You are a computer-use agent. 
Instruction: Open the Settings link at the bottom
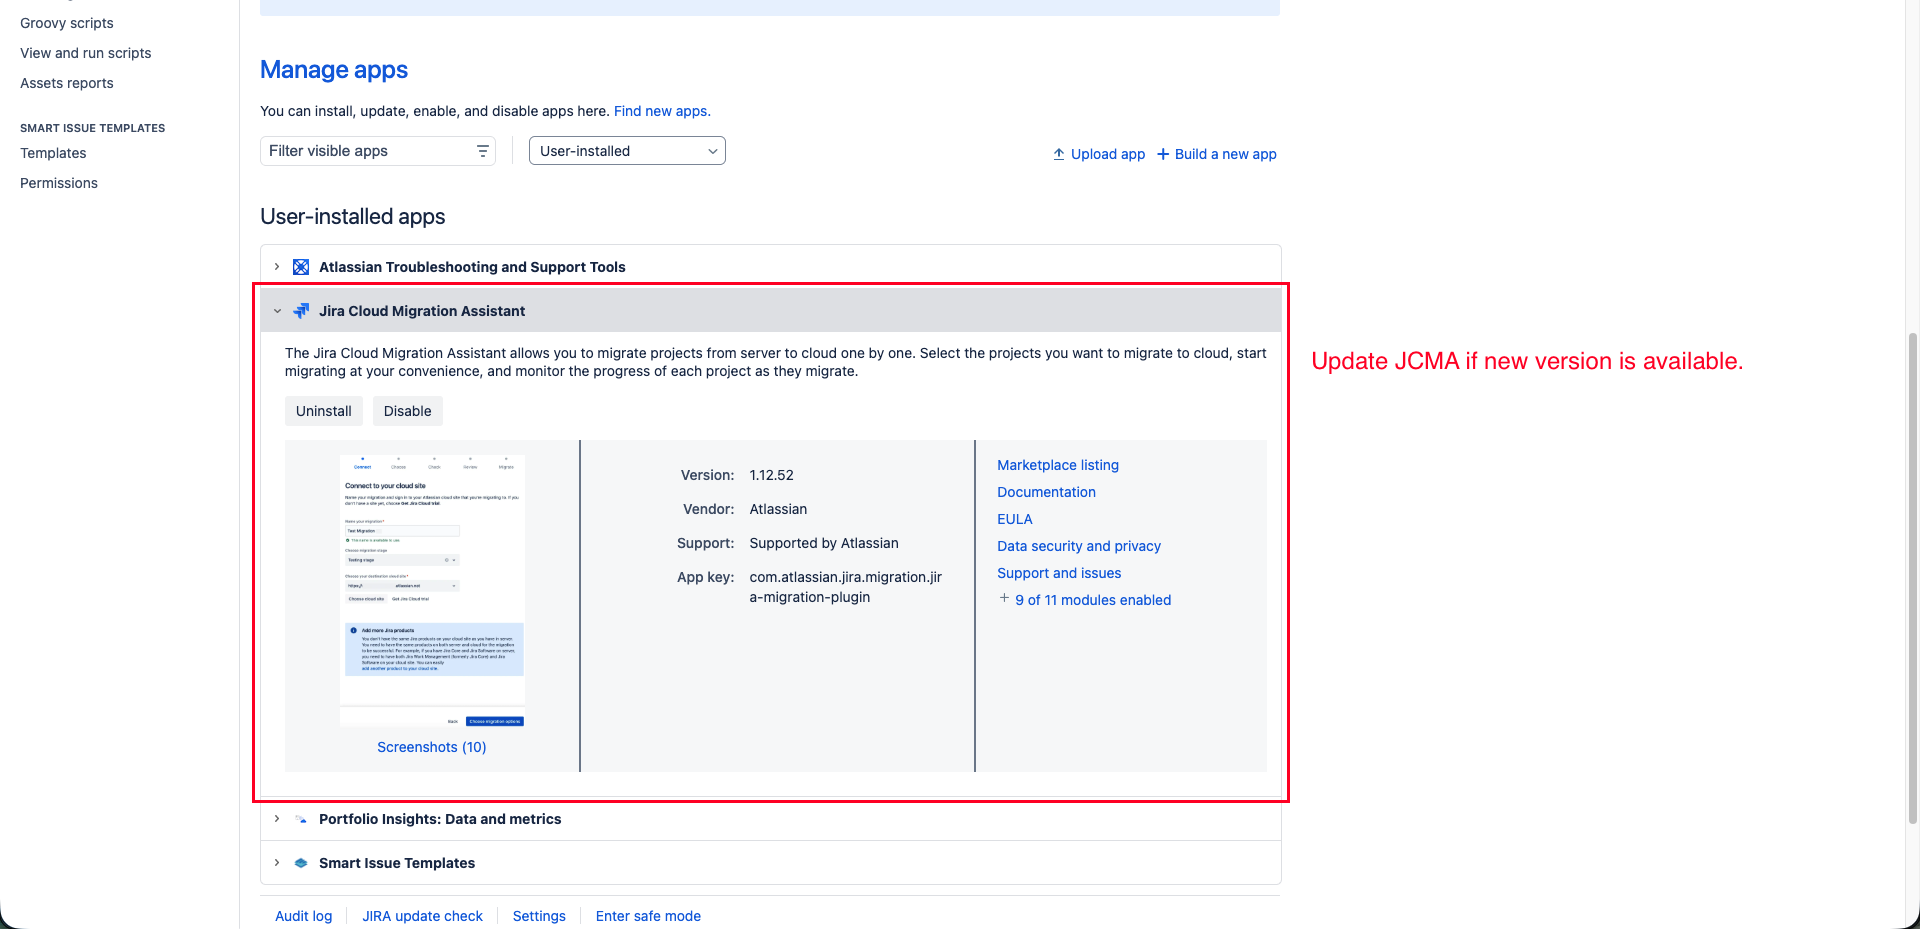pyautogui.click(x=539, y=916)
